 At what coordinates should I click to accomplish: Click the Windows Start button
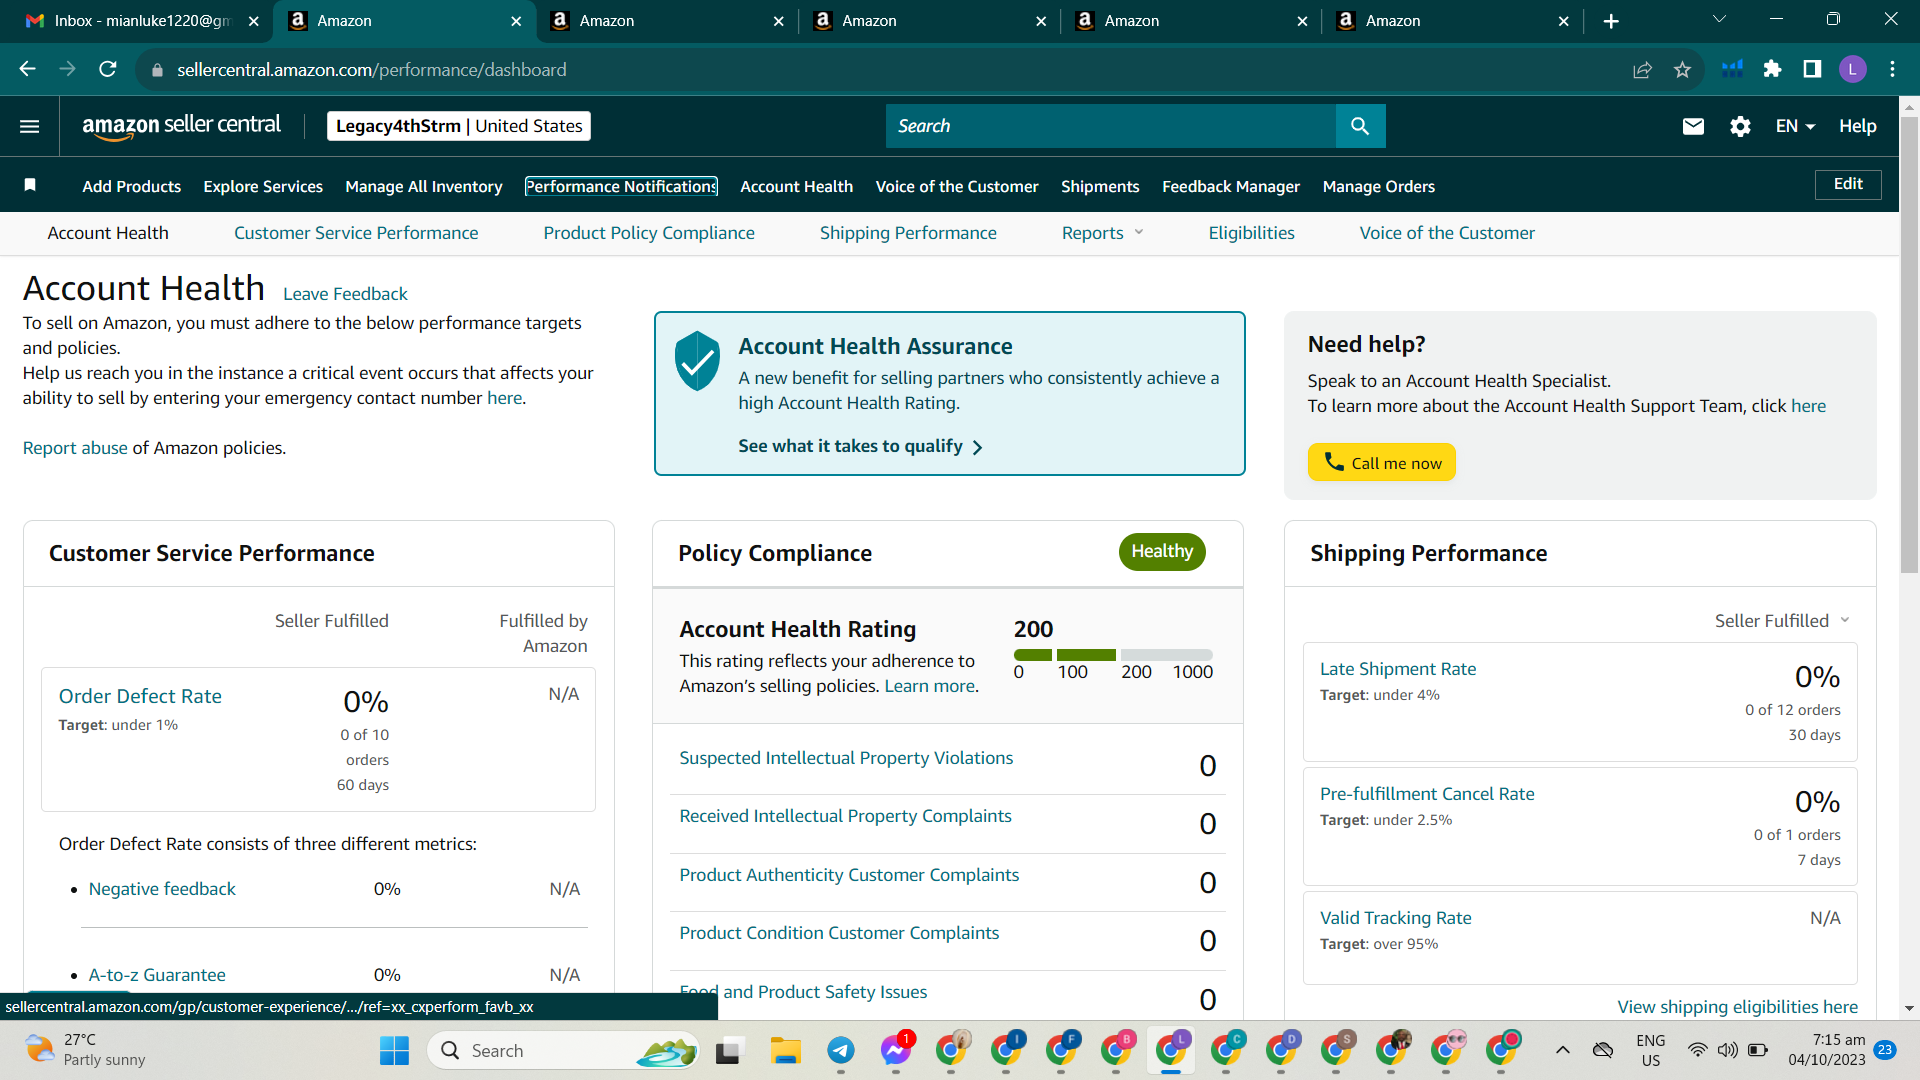pos(394,1050)
